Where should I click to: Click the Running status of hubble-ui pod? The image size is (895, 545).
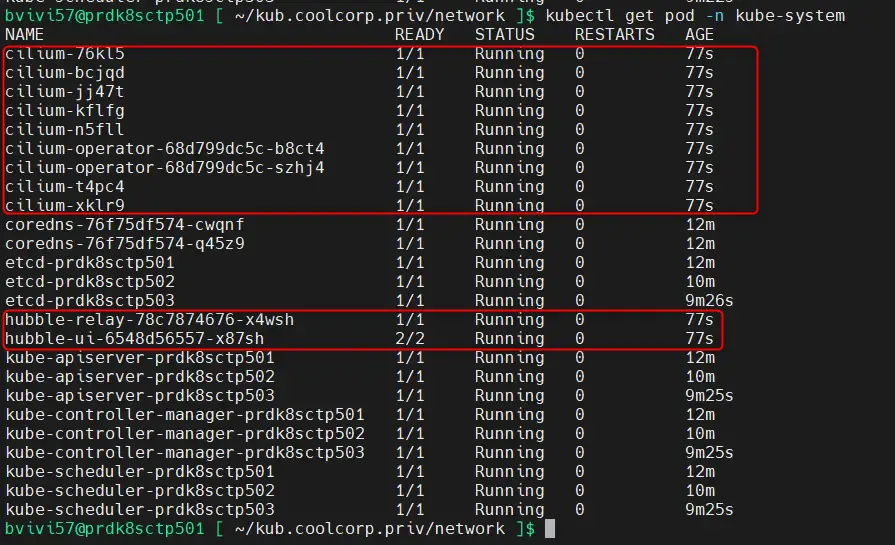(510, 338)
